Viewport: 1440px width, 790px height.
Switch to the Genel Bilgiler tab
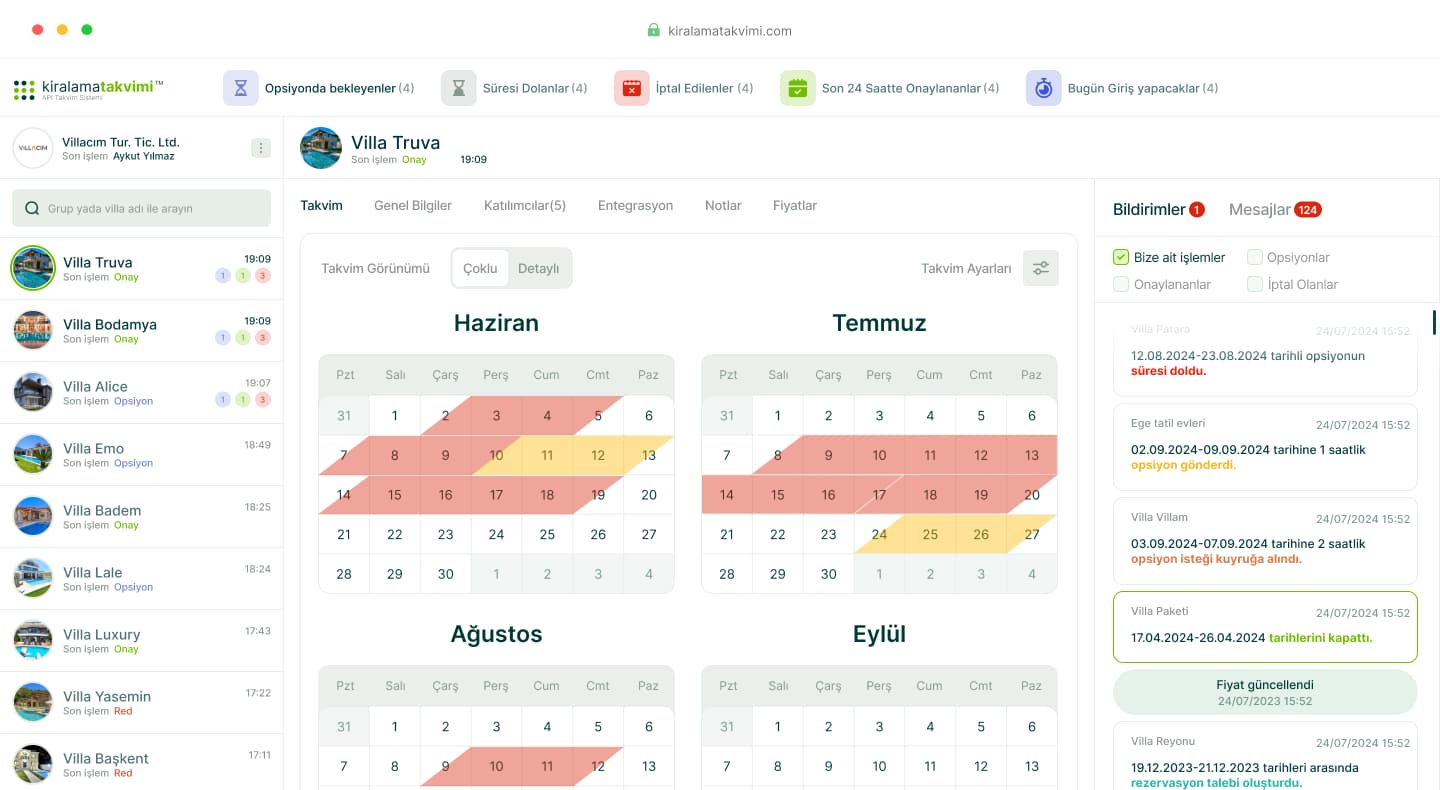[412, 205]
